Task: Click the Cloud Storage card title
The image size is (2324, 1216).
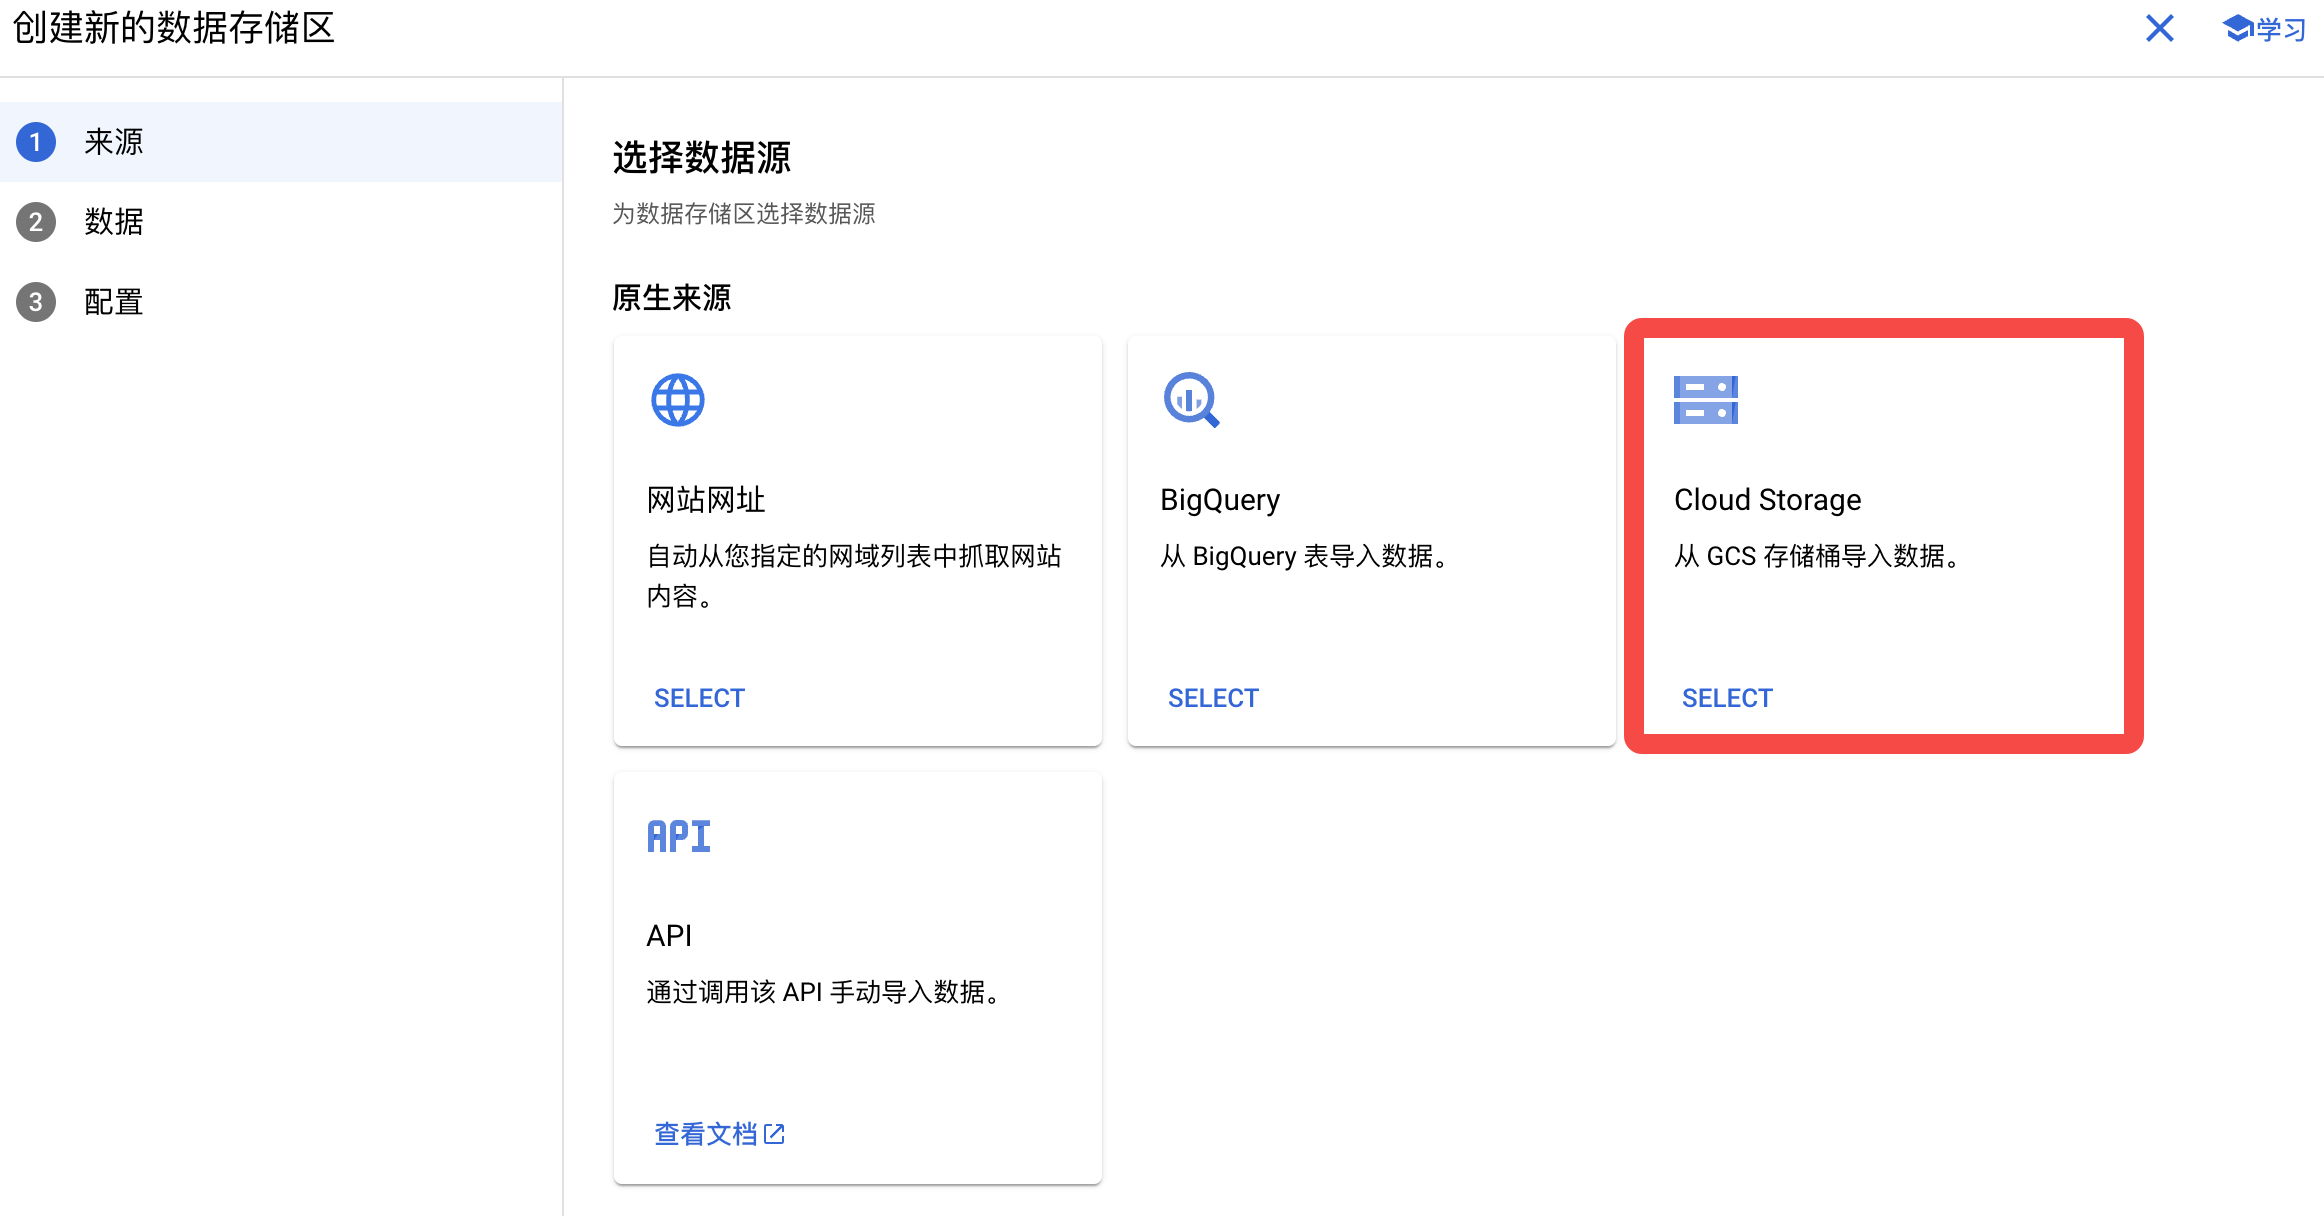Action: (x=1767, y=499)
